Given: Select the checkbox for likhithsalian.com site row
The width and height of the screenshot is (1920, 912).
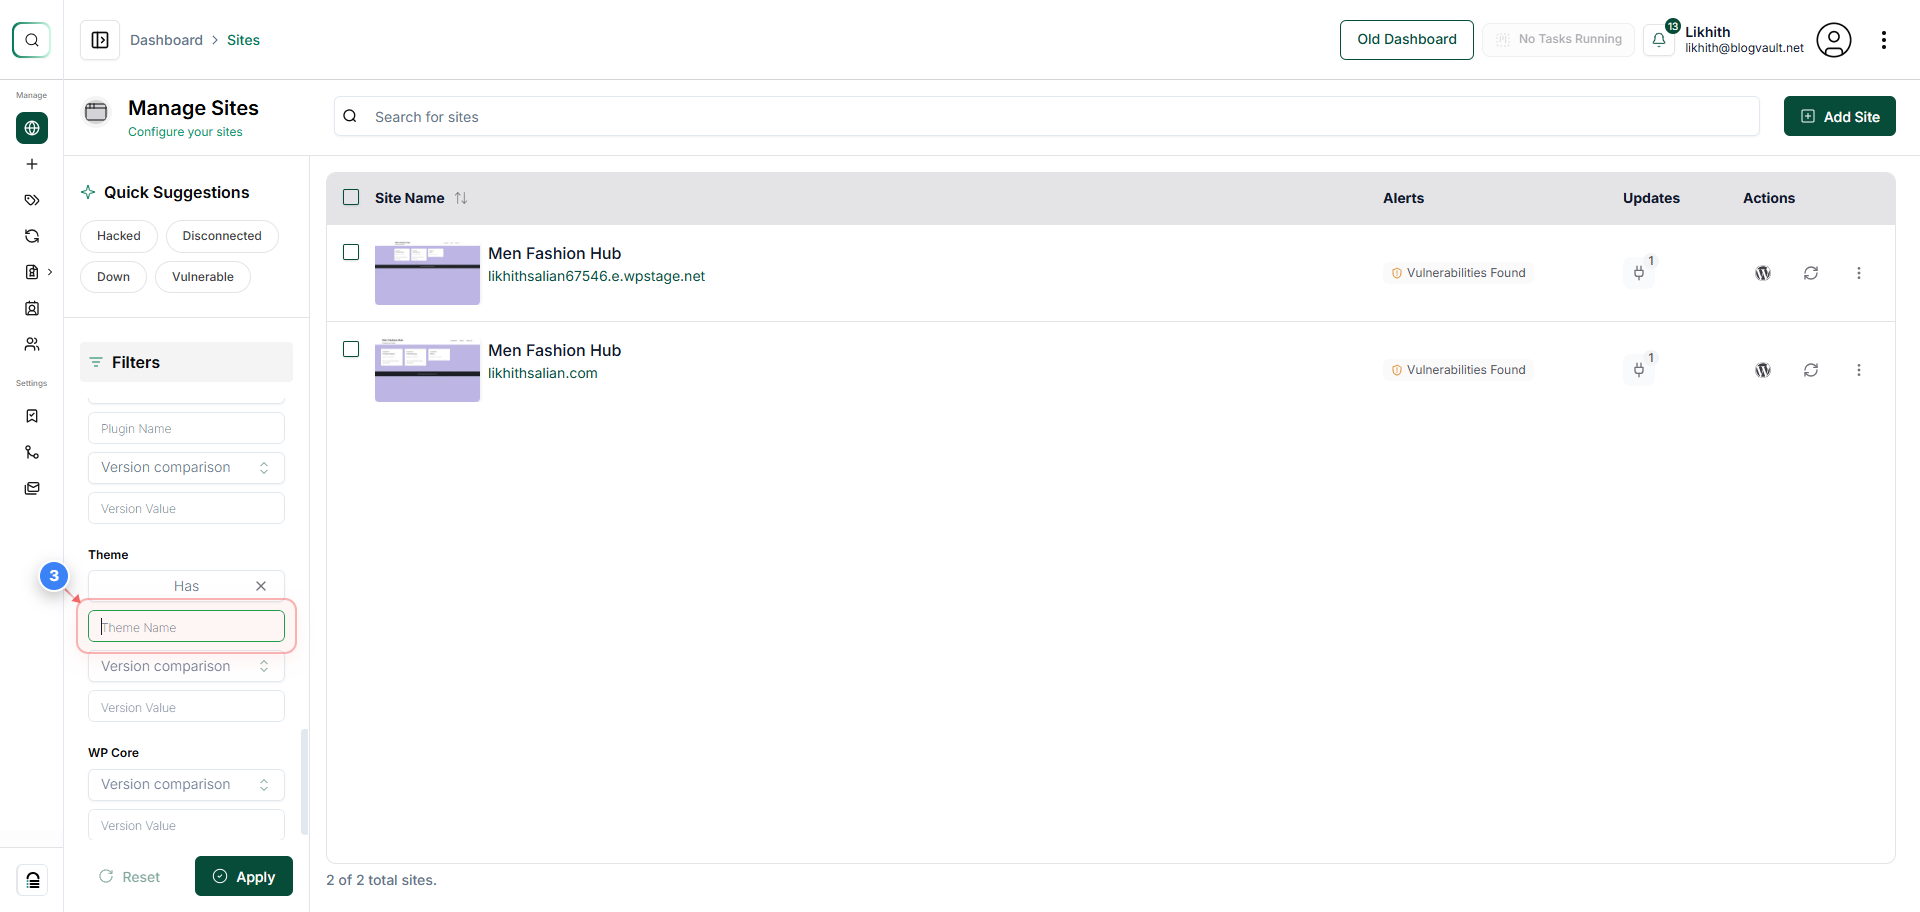Looking at the screenshot, I should point(350,349).
